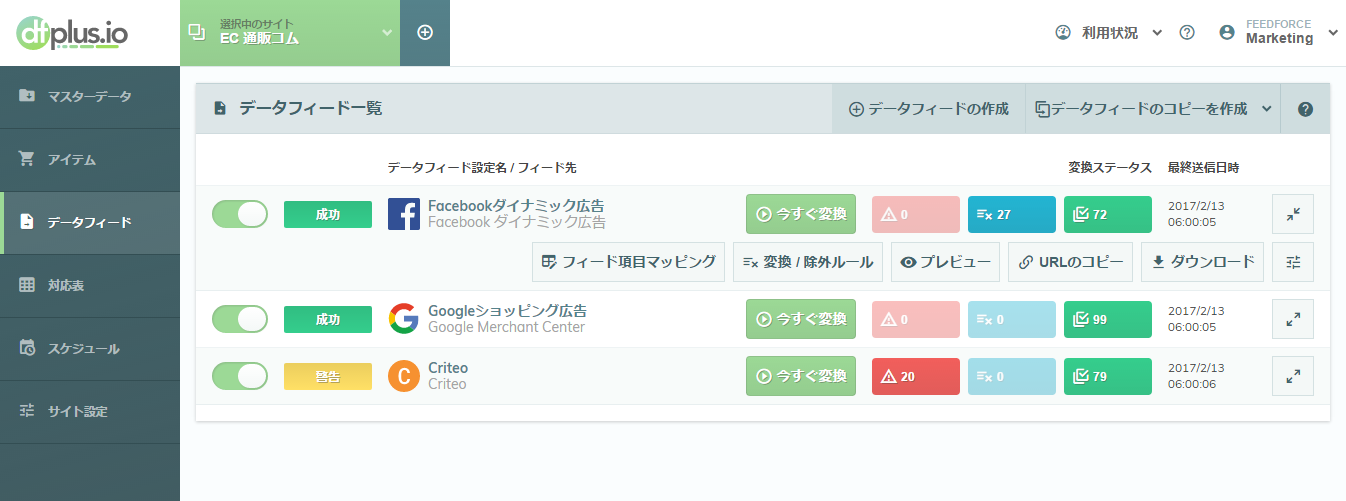Screen dimensions: 1346x501
Task: Click 今すぐ変換 for the Criteo feed
Action: [x=801, y=376]
